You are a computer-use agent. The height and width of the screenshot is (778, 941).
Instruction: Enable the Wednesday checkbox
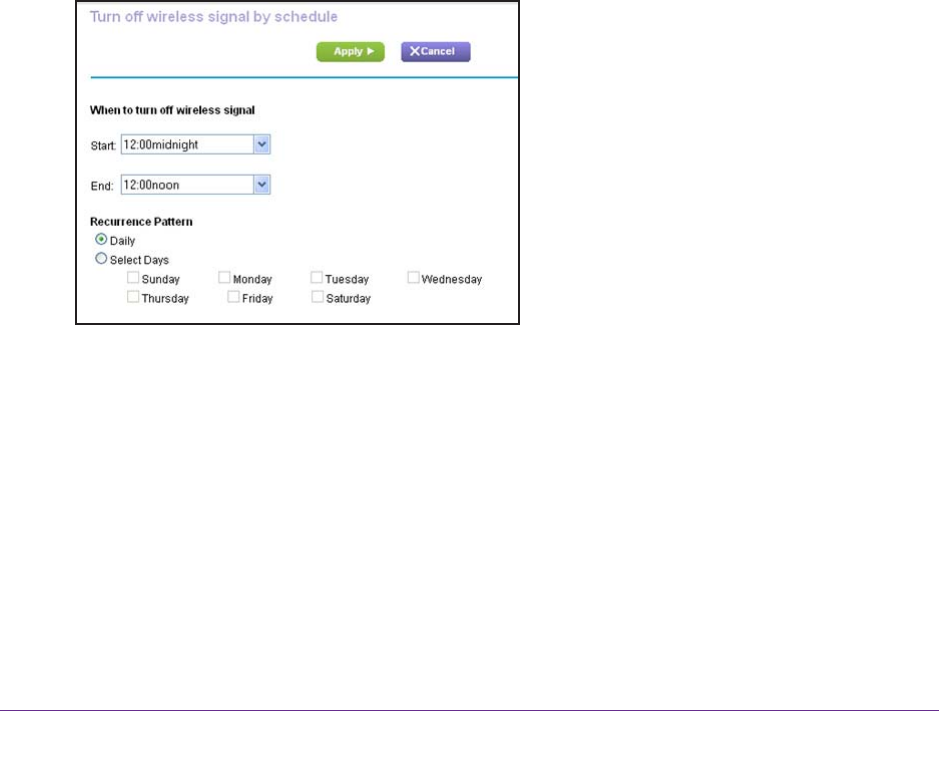(x=413, y=278)
